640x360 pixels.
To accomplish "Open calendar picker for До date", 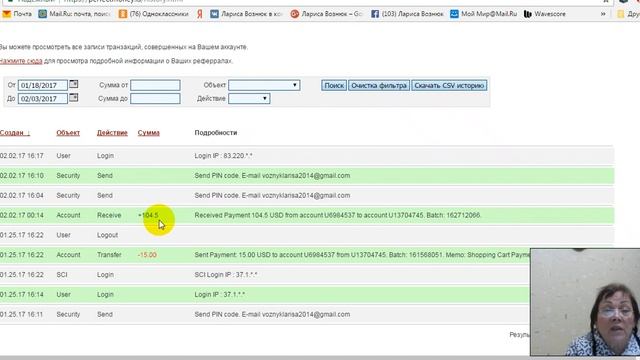I will pos(73,98).
